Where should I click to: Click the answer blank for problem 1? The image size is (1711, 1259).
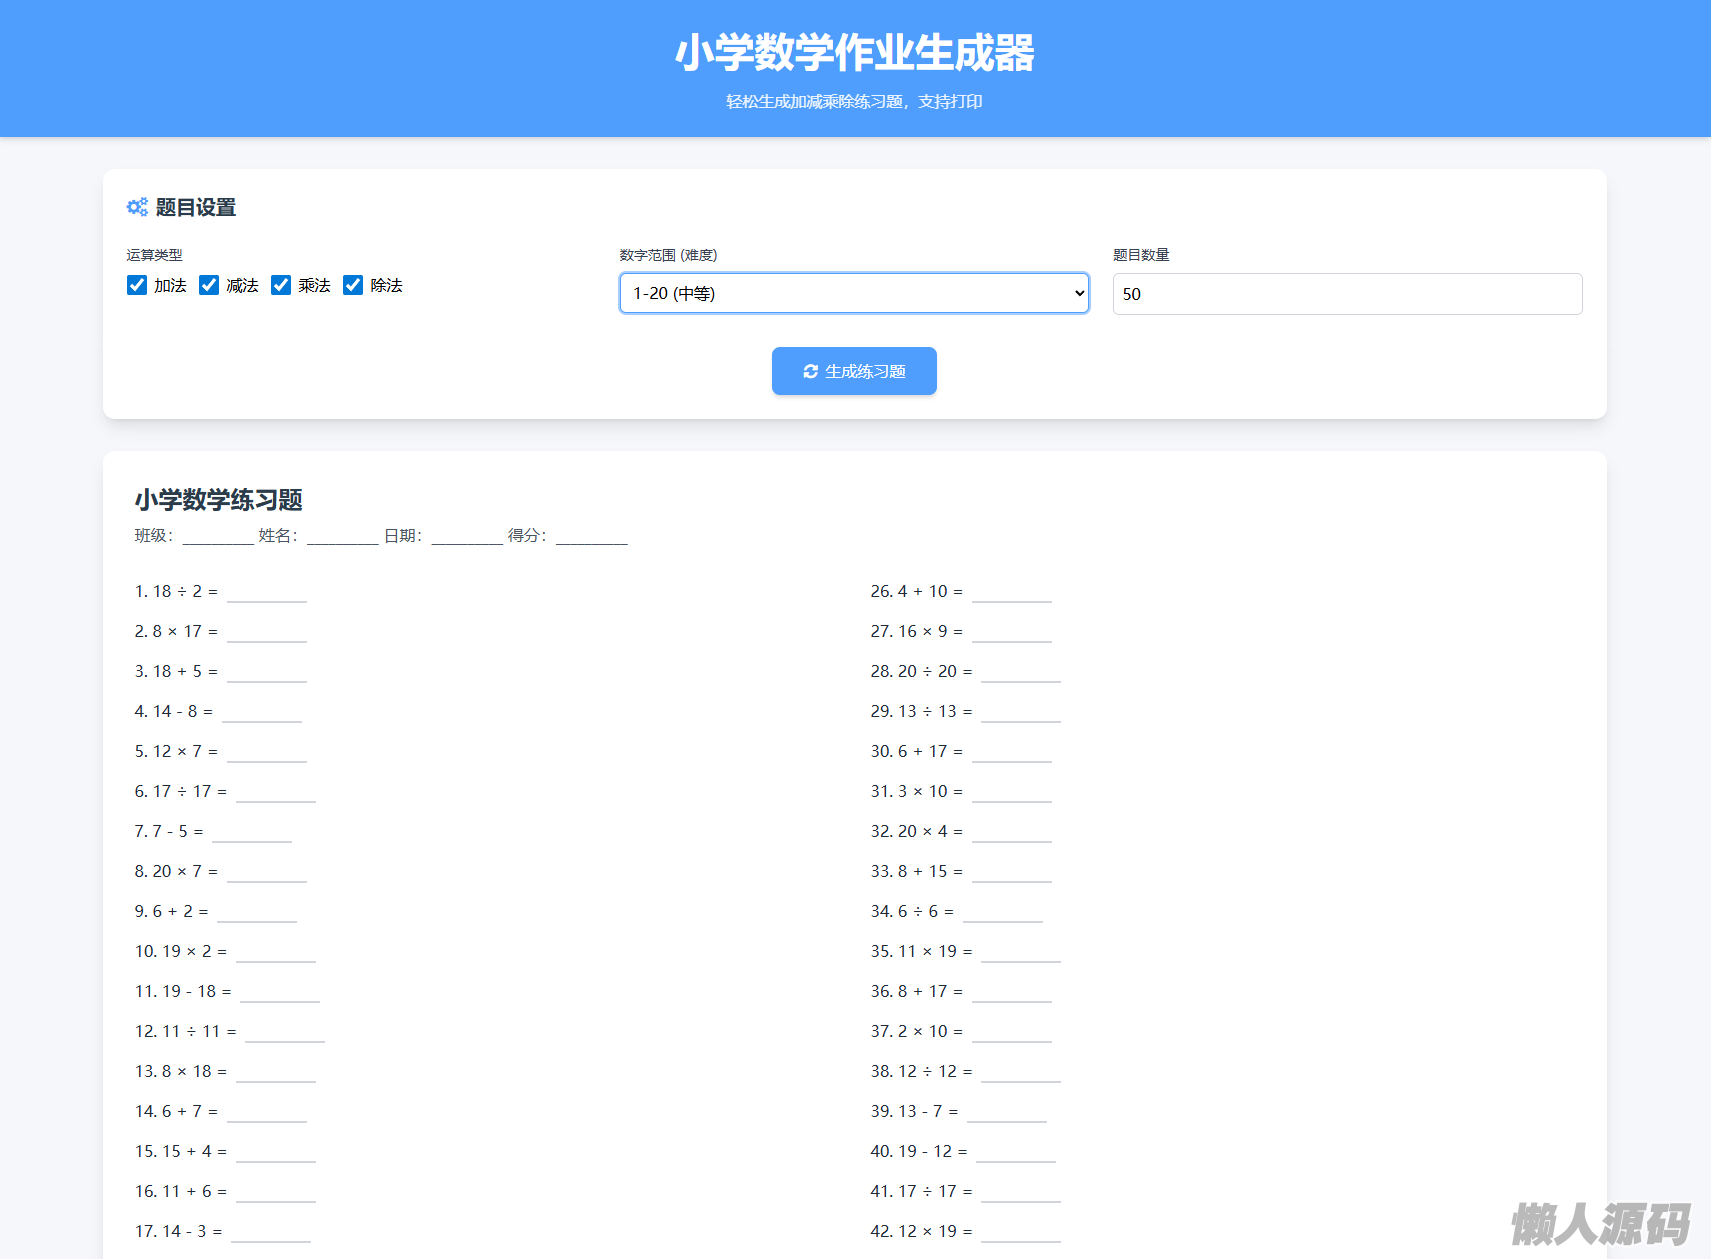point(266,593)
